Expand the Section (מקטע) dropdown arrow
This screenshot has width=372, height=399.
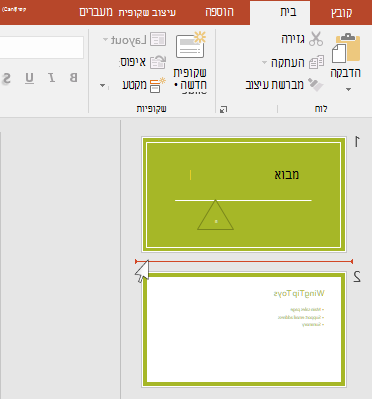(x=103, y=86)
